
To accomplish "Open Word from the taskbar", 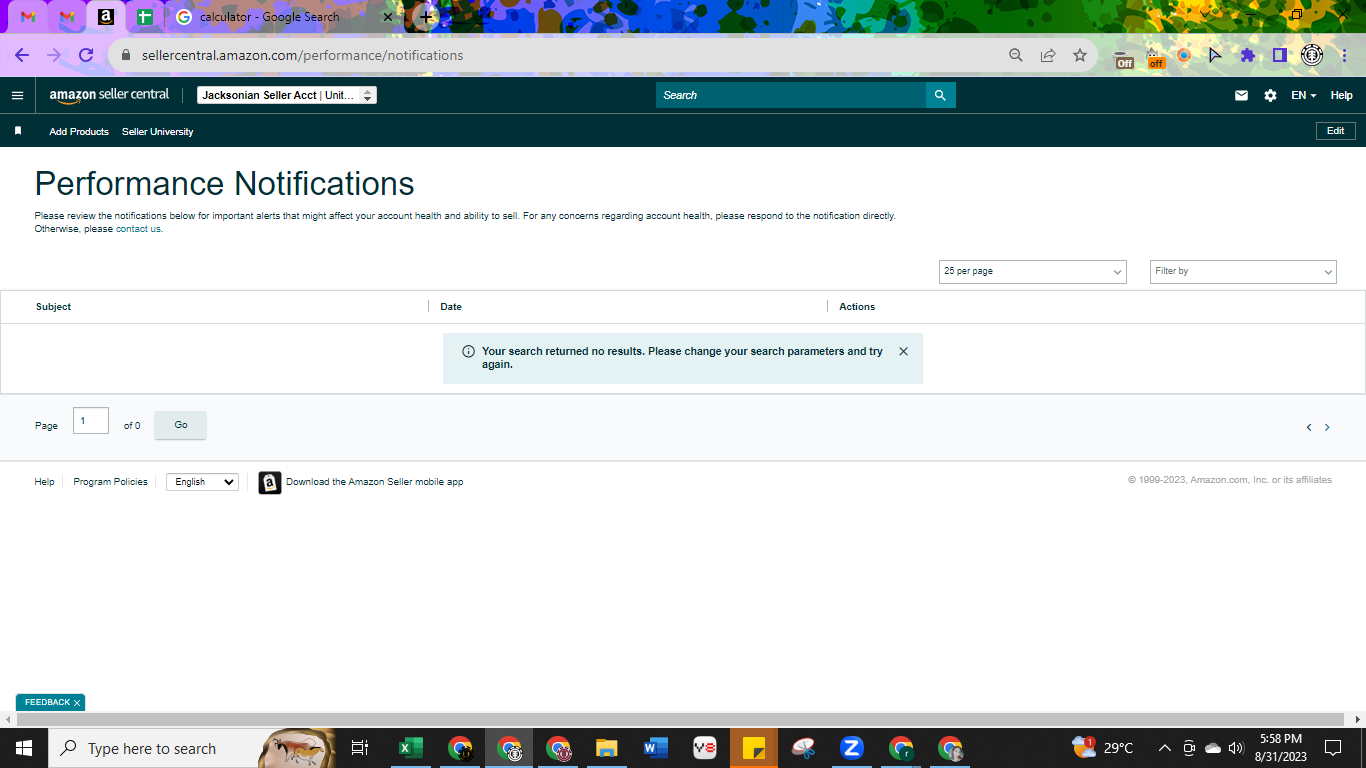I will (656, 748).
